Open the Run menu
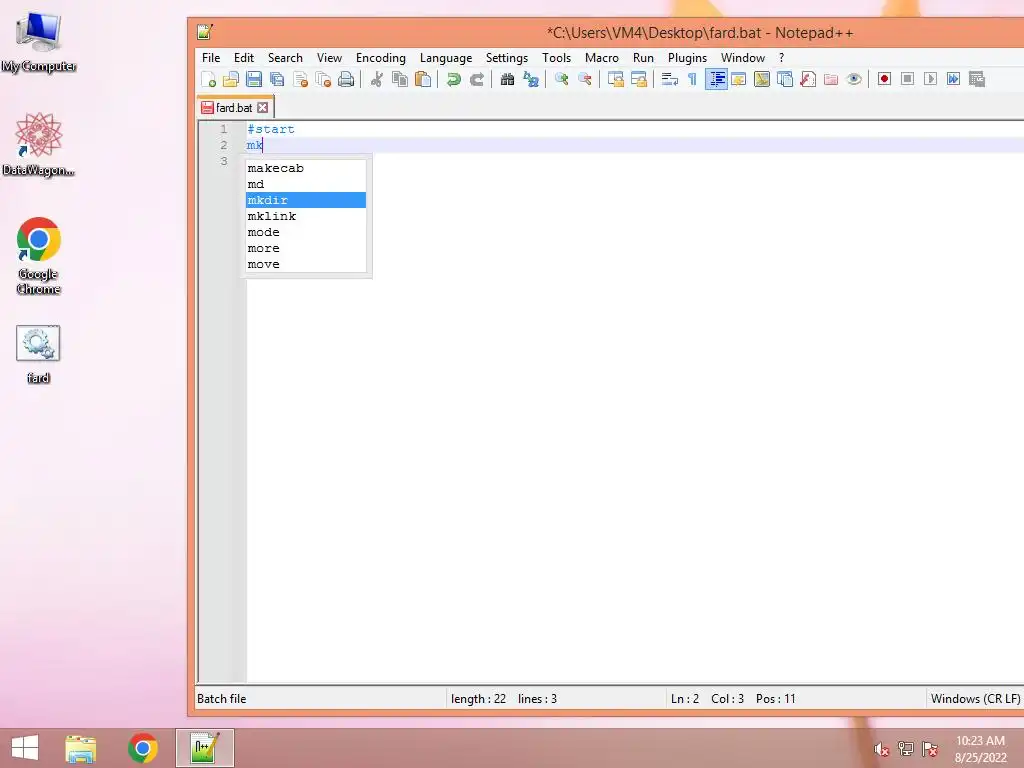Screen dimensions: 1024x768 pos(643,57)
